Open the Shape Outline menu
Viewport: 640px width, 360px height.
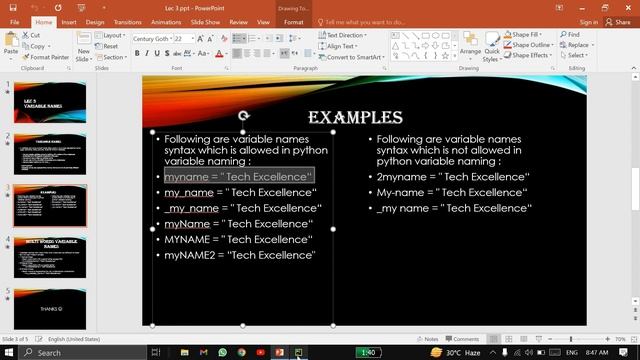tap(529, 45)
